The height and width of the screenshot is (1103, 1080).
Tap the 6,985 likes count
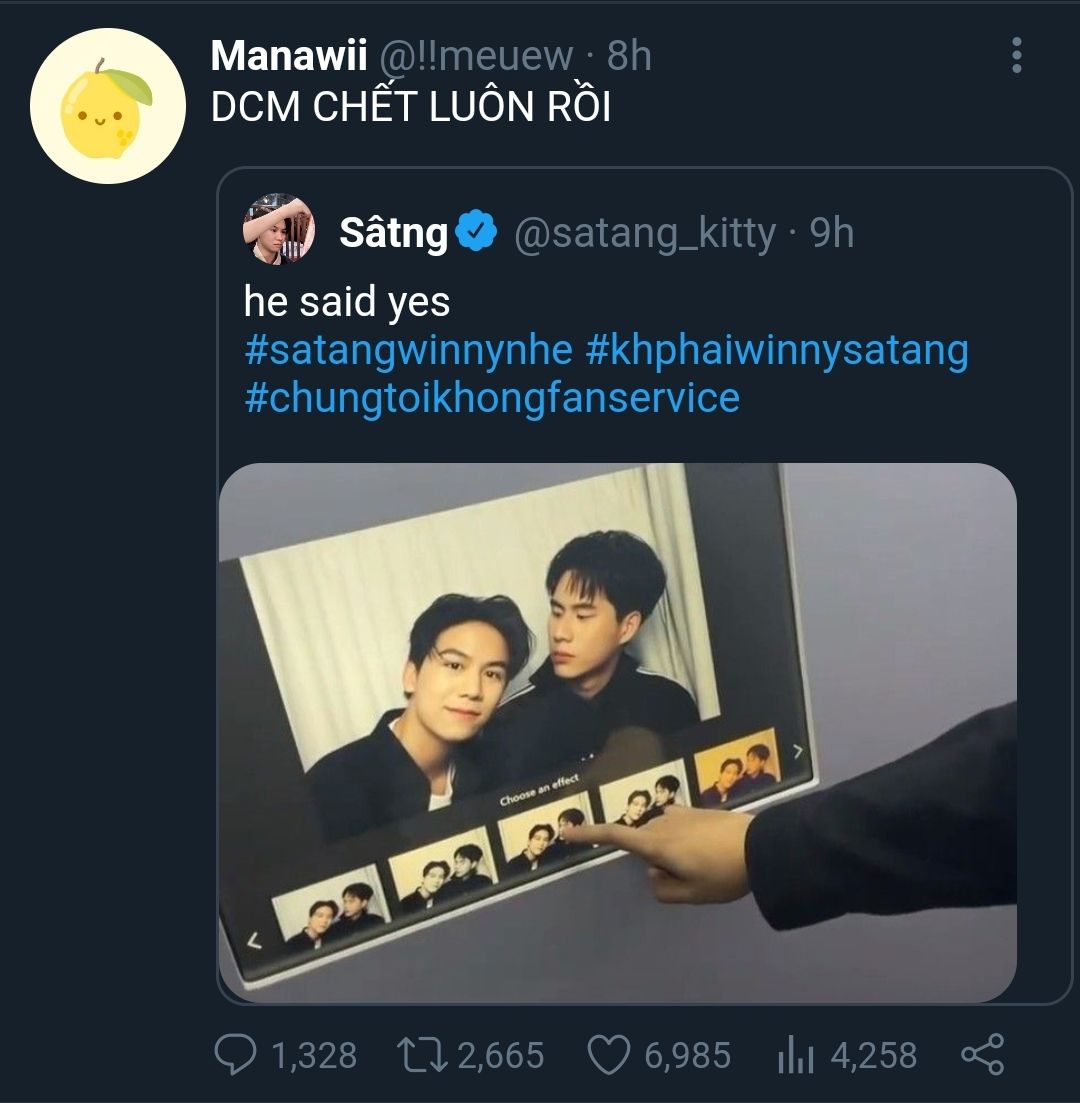point(688,1056)
